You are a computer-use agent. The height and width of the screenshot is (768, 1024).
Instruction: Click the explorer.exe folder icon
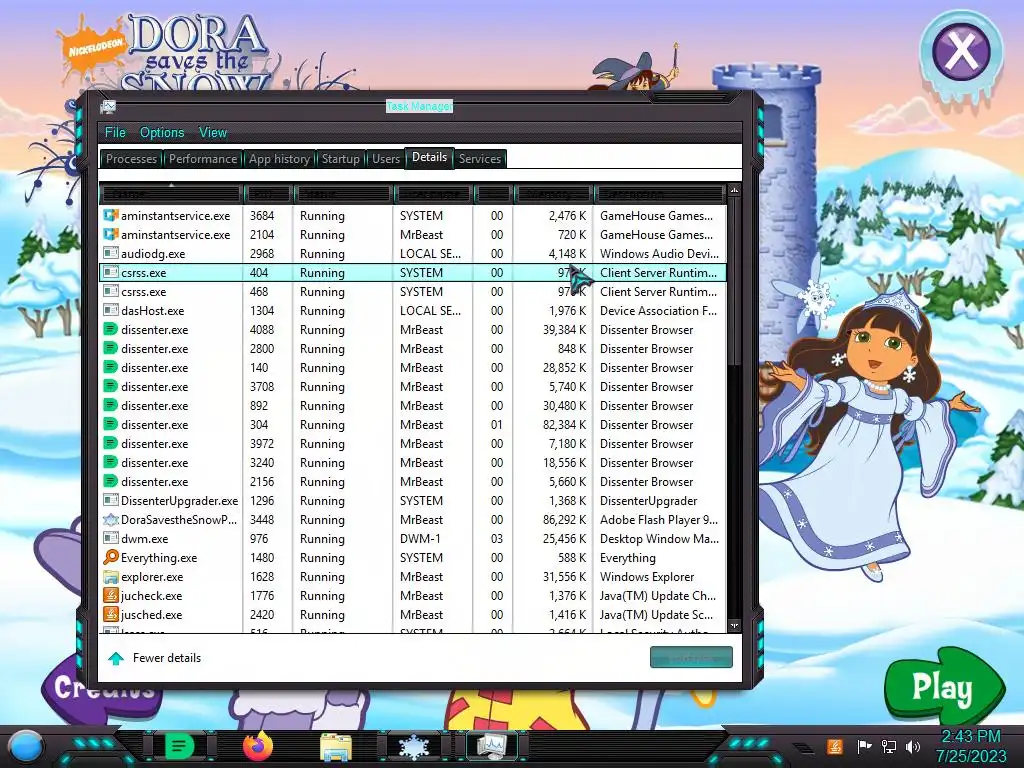click(x=111, y=576)
